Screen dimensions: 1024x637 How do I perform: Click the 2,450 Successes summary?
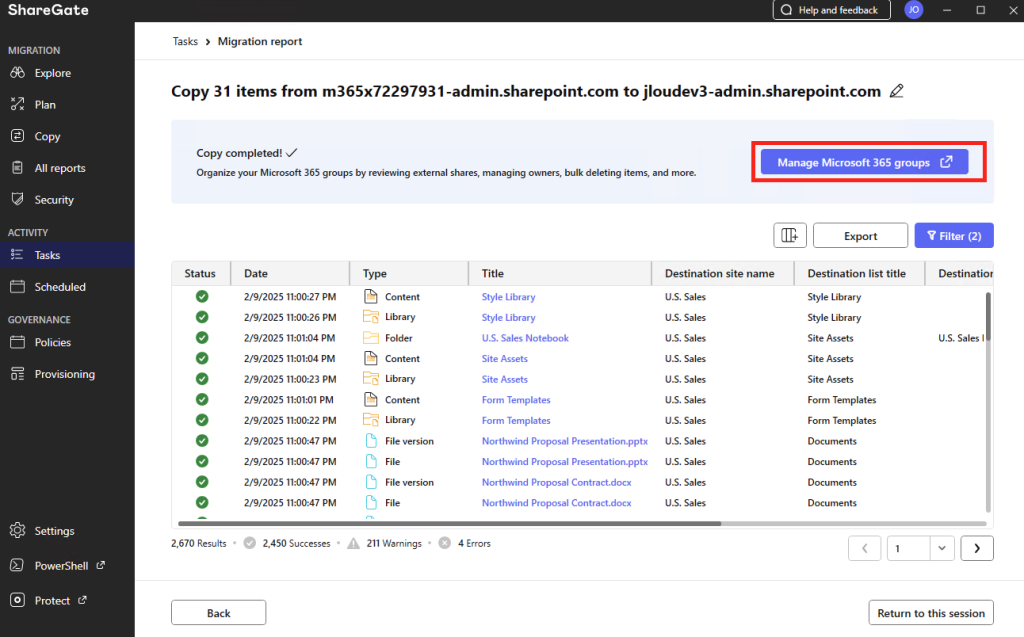pyautogui.click(x=296, y=543)
